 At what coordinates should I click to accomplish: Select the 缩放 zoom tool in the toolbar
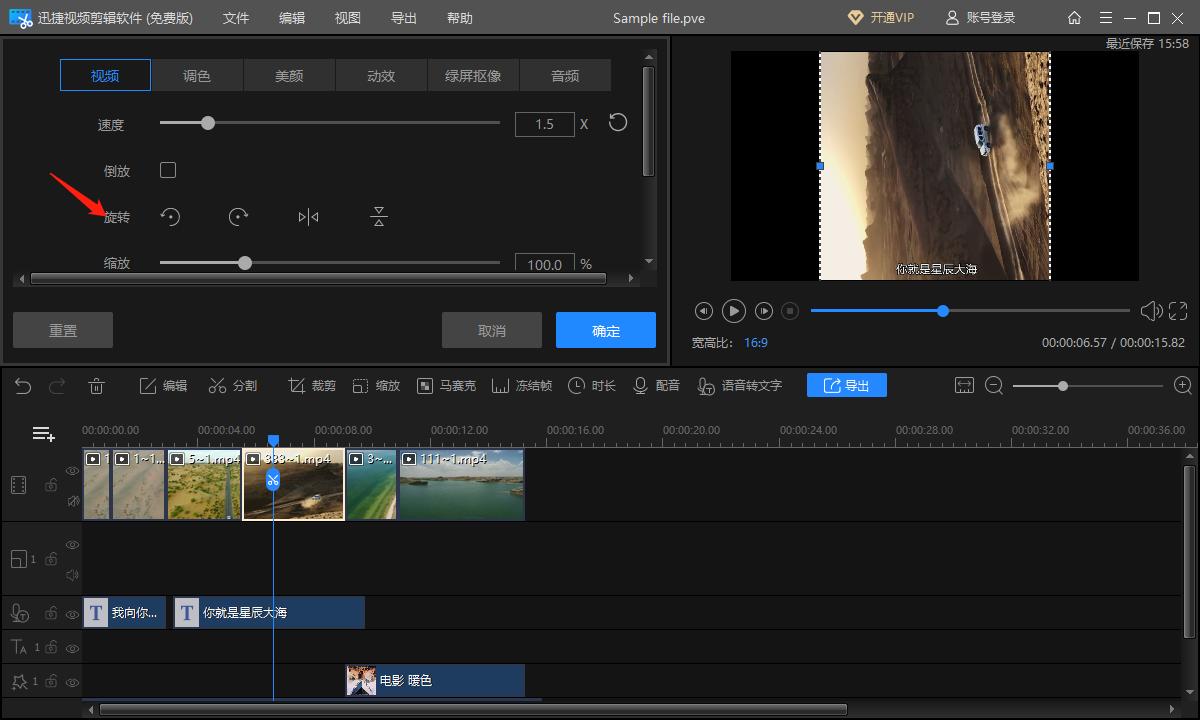pos(375,386)
